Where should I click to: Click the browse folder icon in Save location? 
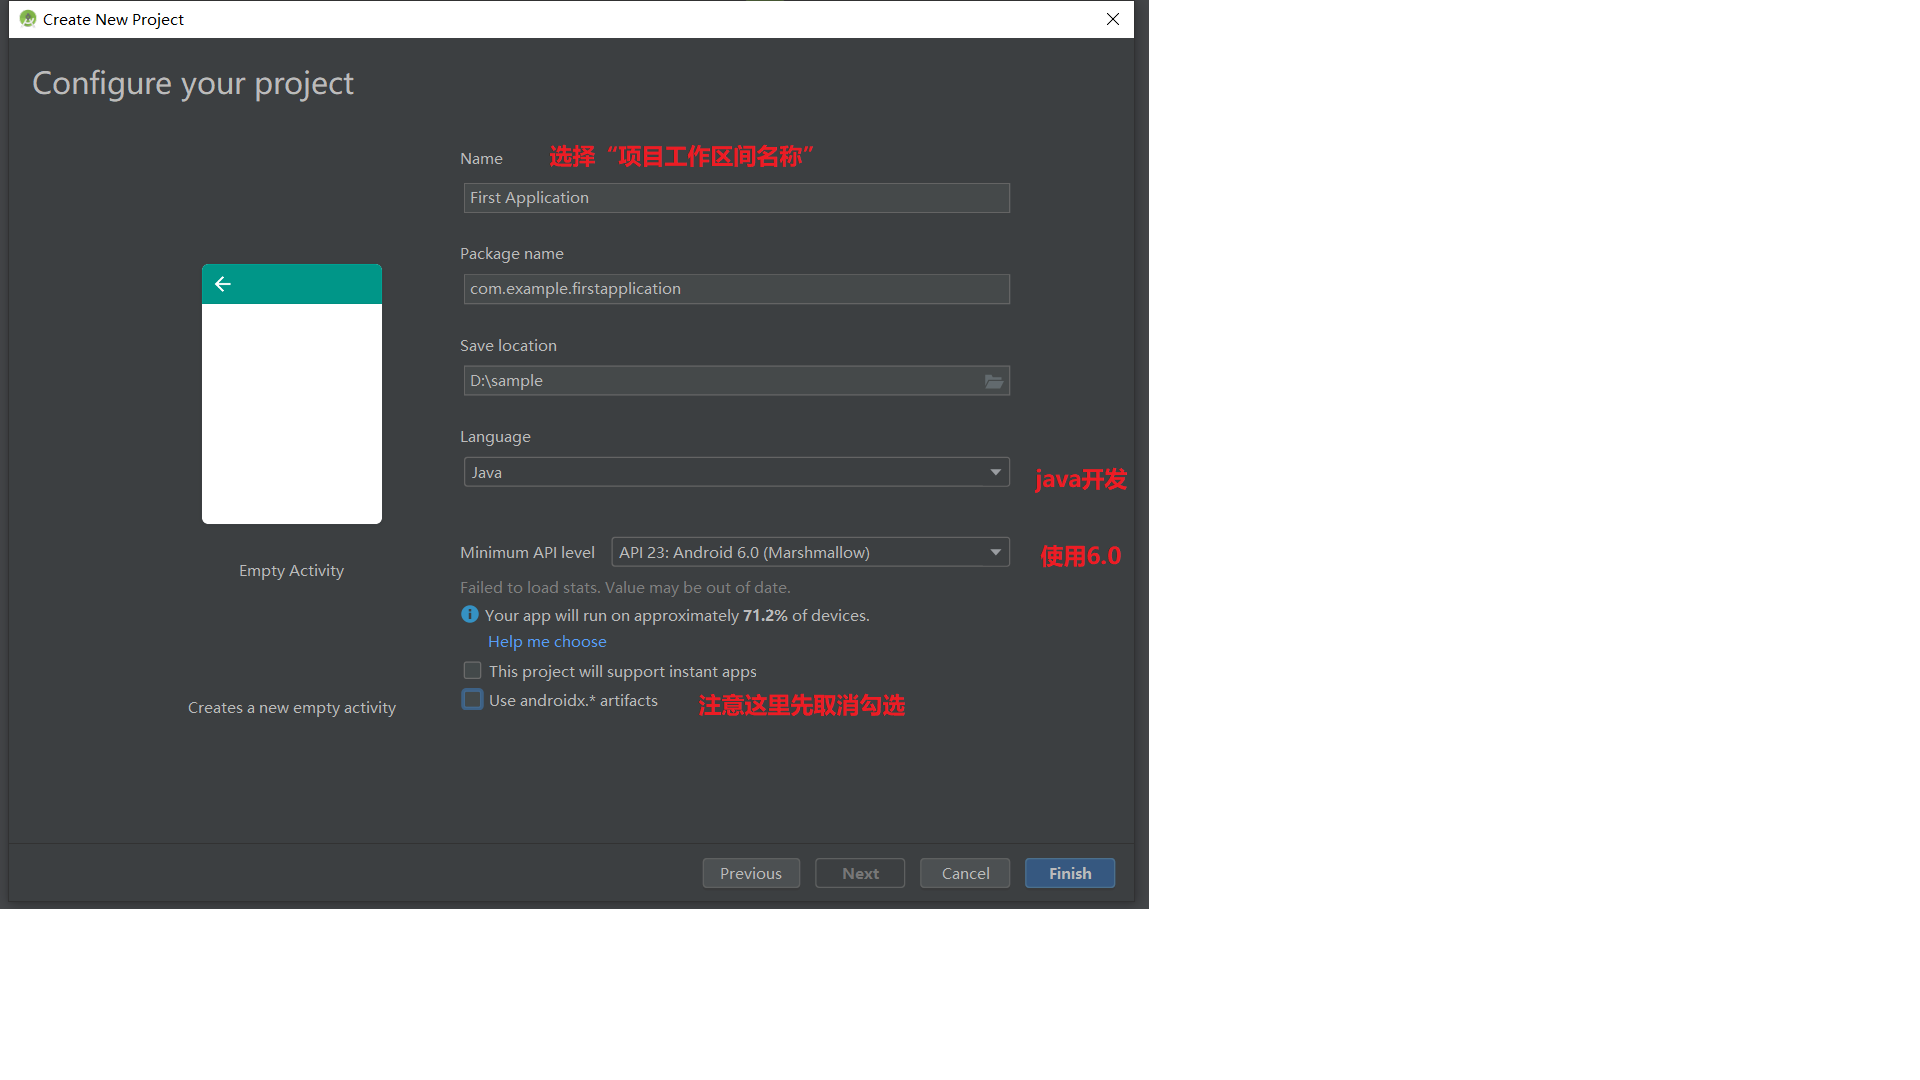[993, 381]
